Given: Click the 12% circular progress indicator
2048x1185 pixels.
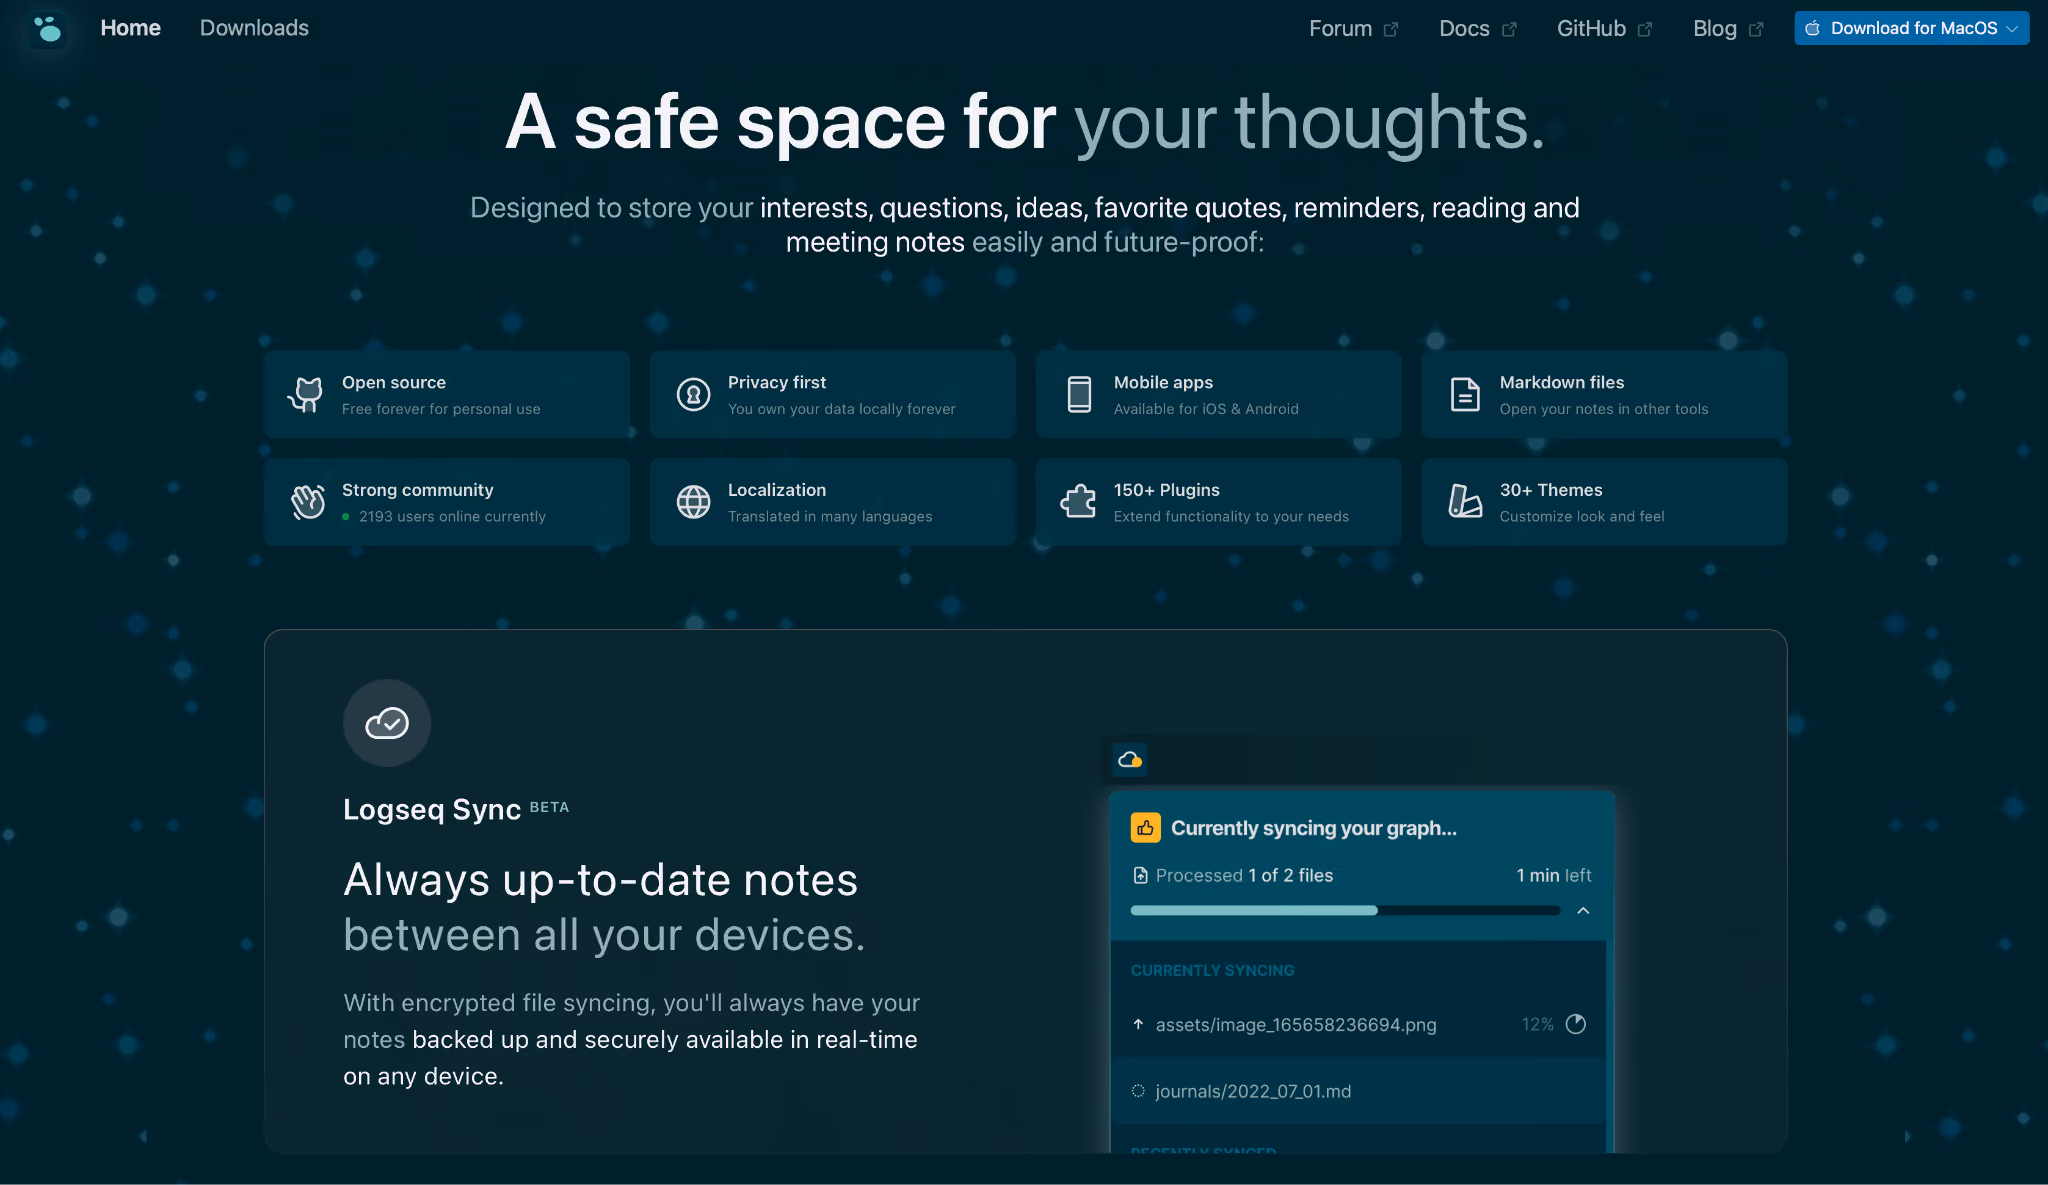Looking at the screenshot, I should 1576,1024.
